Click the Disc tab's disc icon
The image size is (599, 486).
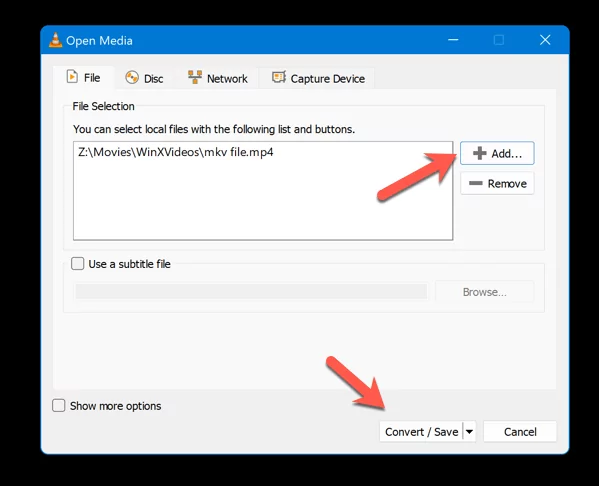tap(132, 78)
